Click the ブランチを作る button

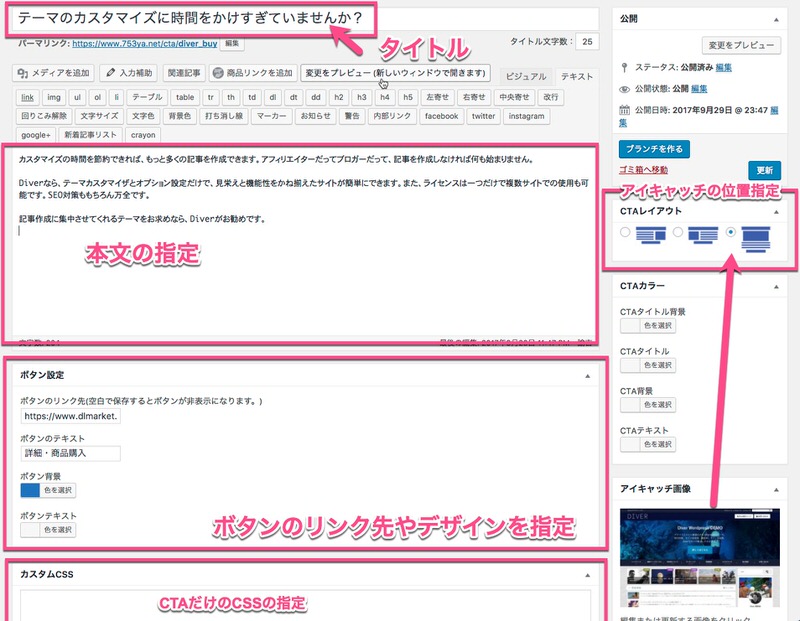654,149
